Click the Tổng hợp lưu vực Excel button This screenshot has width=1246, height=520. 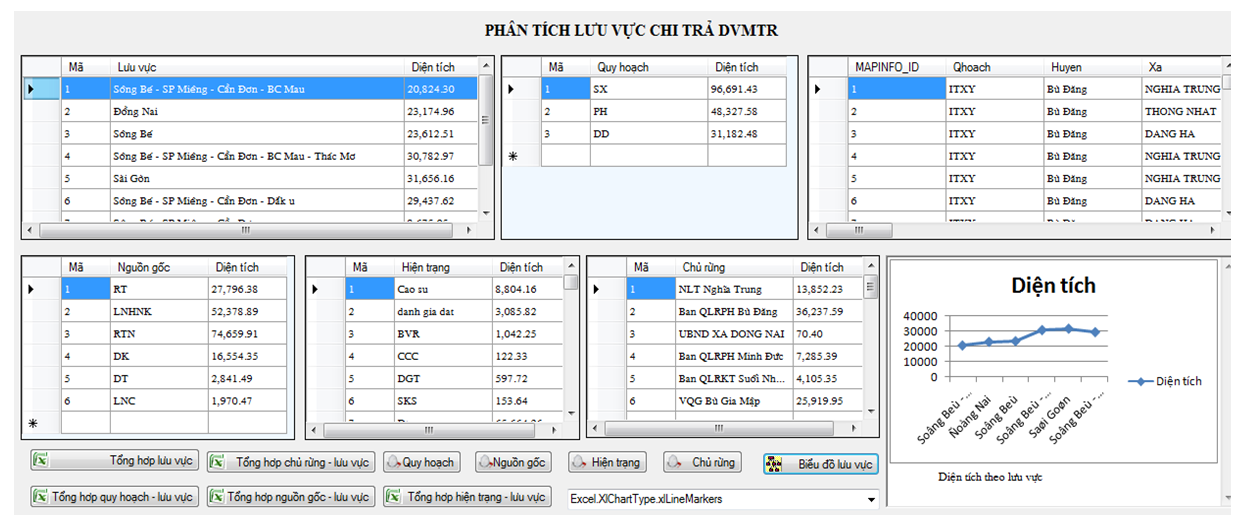pos(114,461)
